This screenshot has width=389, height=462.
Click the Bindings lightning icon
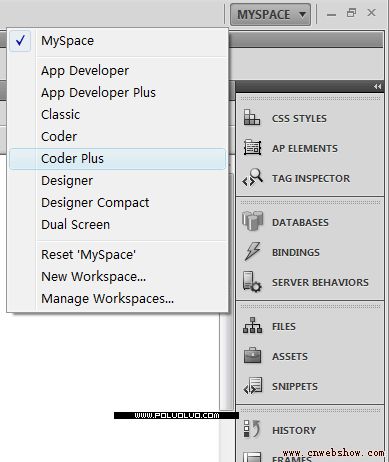pyautogui.click(x=252, y=251)
